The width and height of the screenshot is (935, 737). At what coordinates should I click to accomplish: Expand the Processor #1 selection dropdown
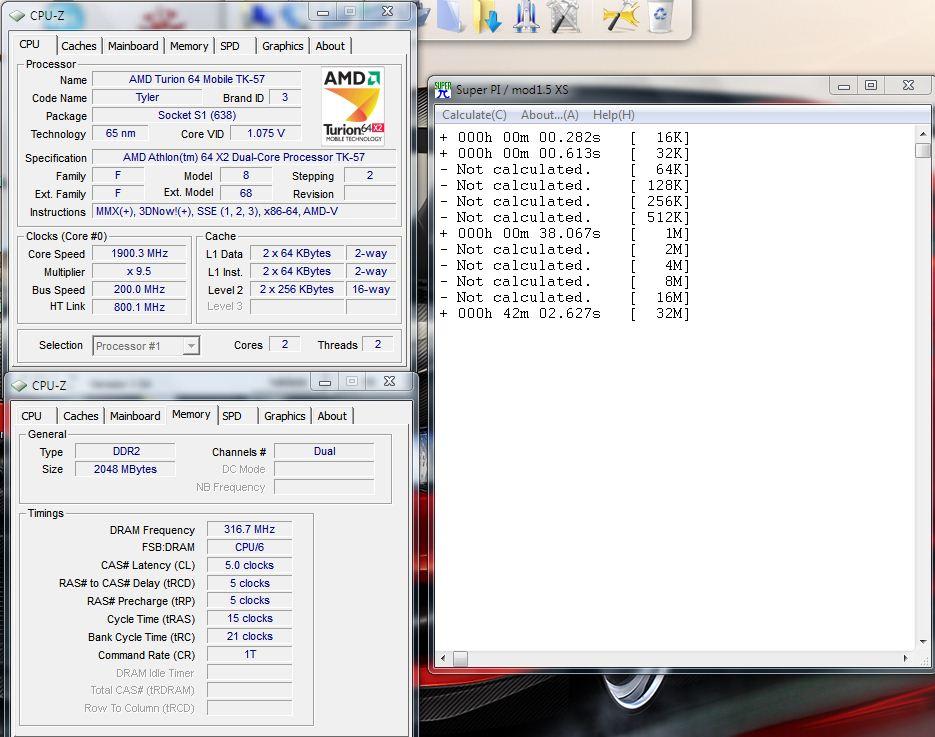[x=191, y=346]
